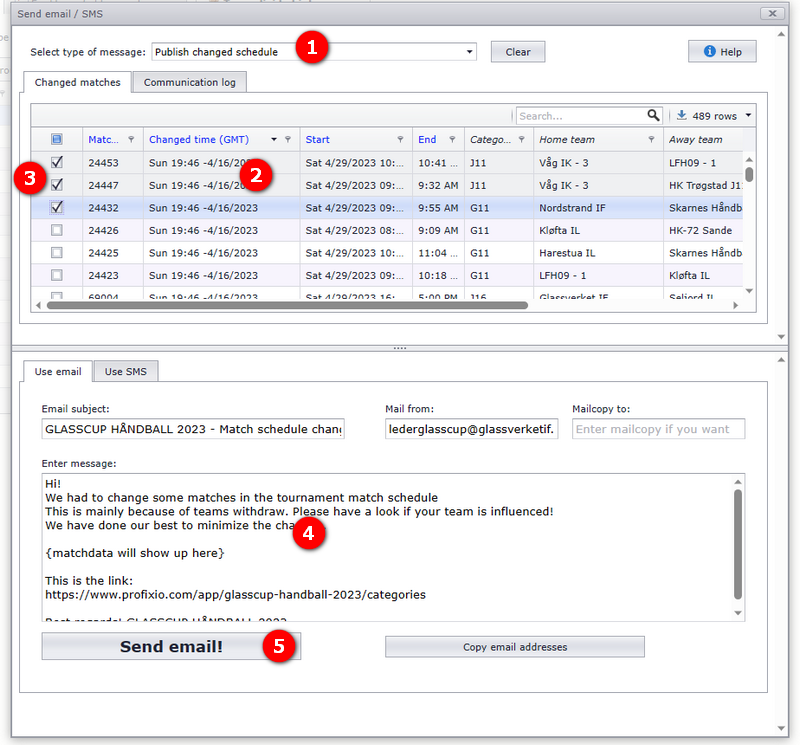The width and height of the screenshot is (800, 745).
Task: Click filter pin on Match column
Action: [x=131, y=139]
